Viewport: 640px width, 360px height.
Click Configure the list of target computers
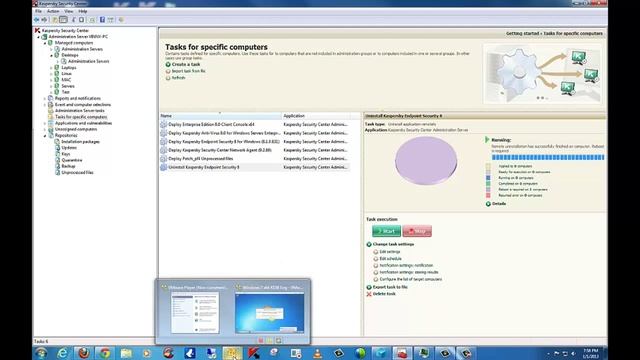(x=411, y=279)
